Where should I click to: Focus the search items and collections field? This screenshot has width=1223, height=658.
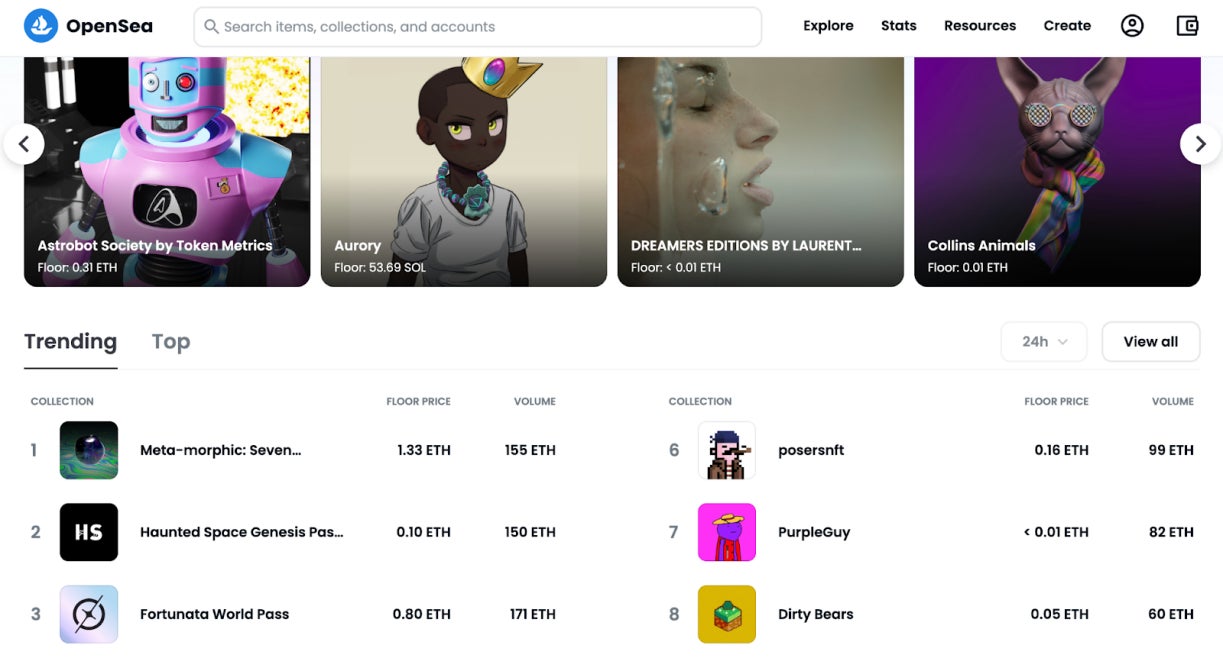coord(478,27)
